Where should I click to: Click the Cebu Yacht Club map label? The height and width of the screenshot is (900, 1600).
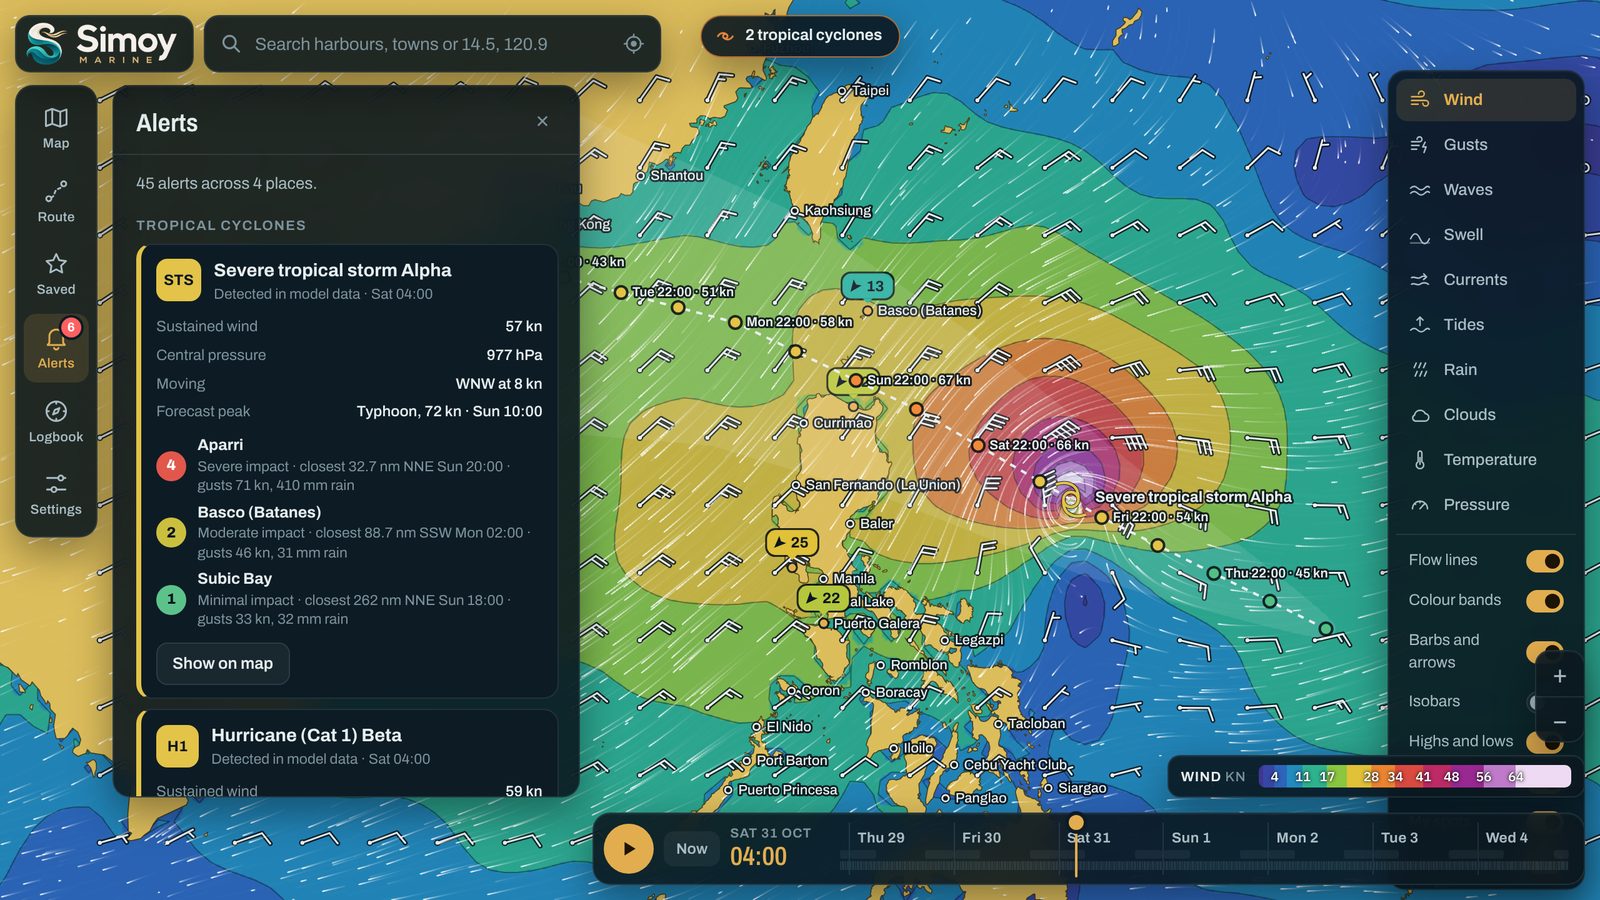(x=1014, y=765)
